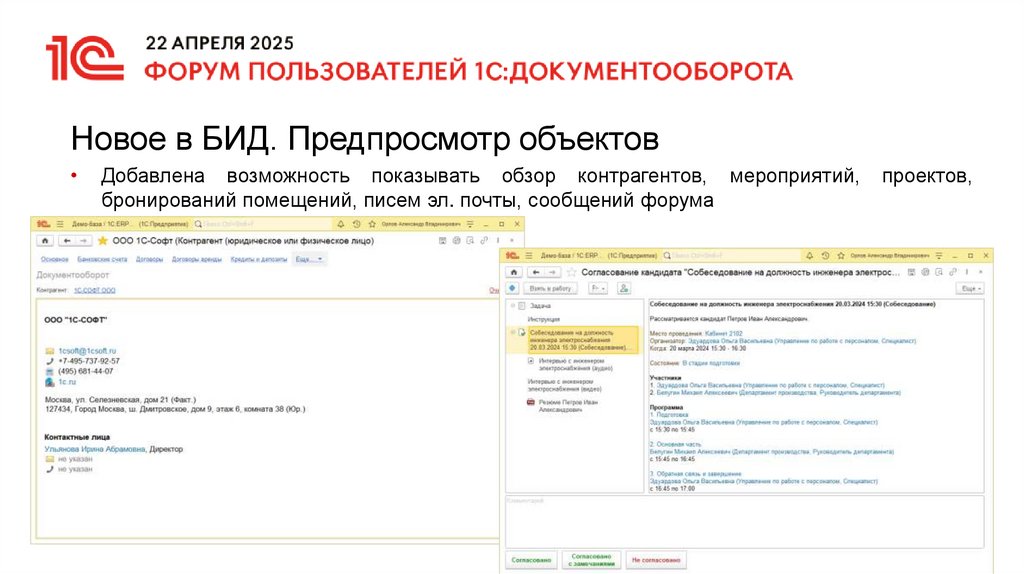Open Кредиты и депозиты tab
Screen dimensions: 1024x574
259,259
